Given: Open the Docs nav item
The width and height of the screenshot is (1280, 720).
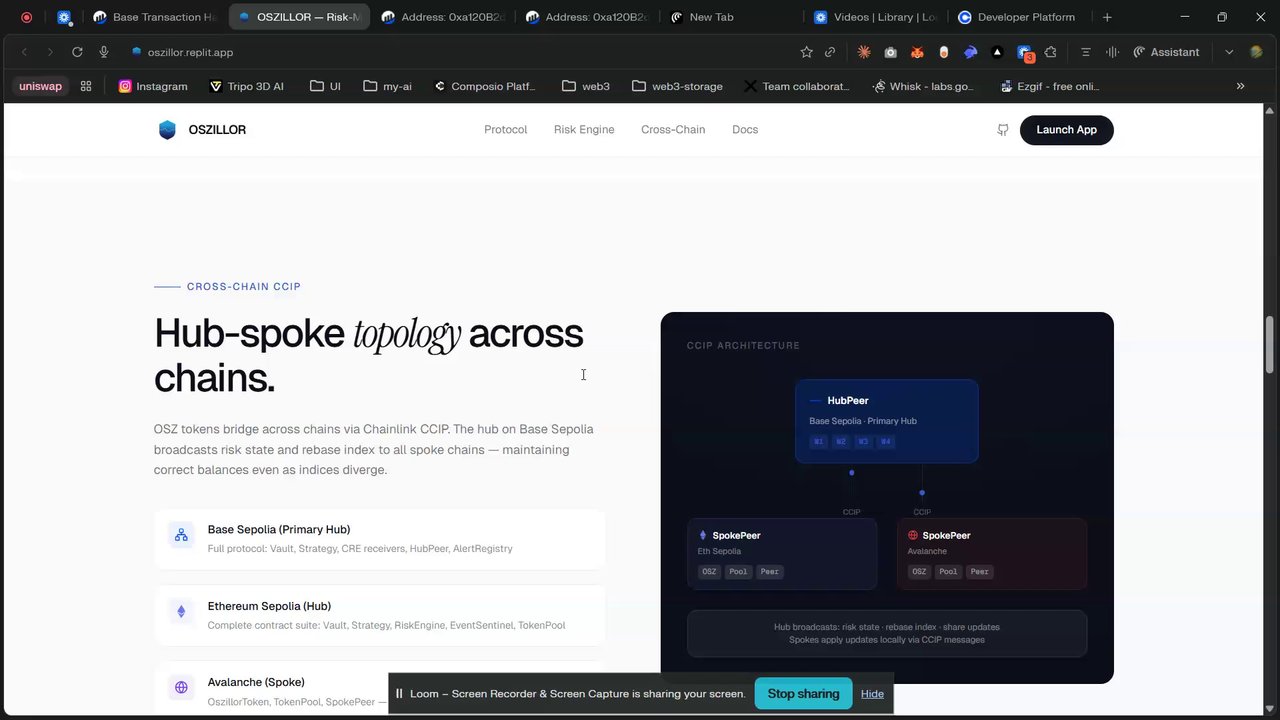Looking at the screenshot, I should coord(745,130).
